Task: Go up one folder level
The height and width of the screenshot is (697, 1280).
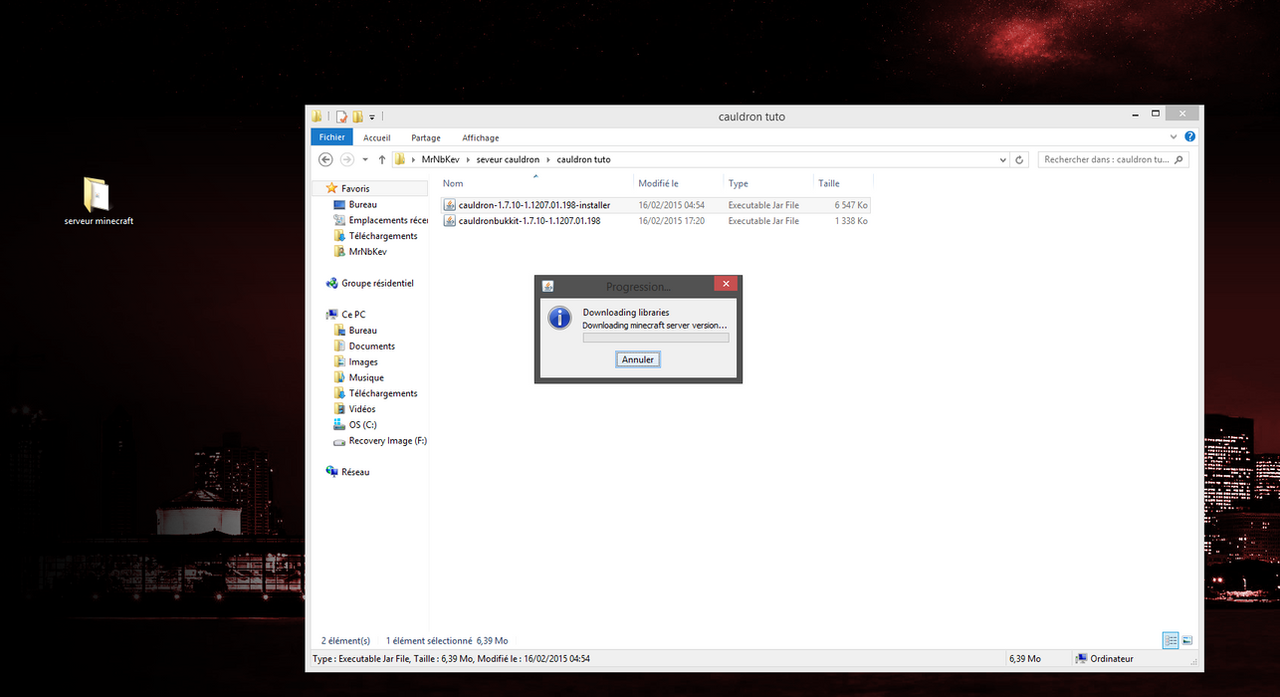Action: click(x=382, y=159)
